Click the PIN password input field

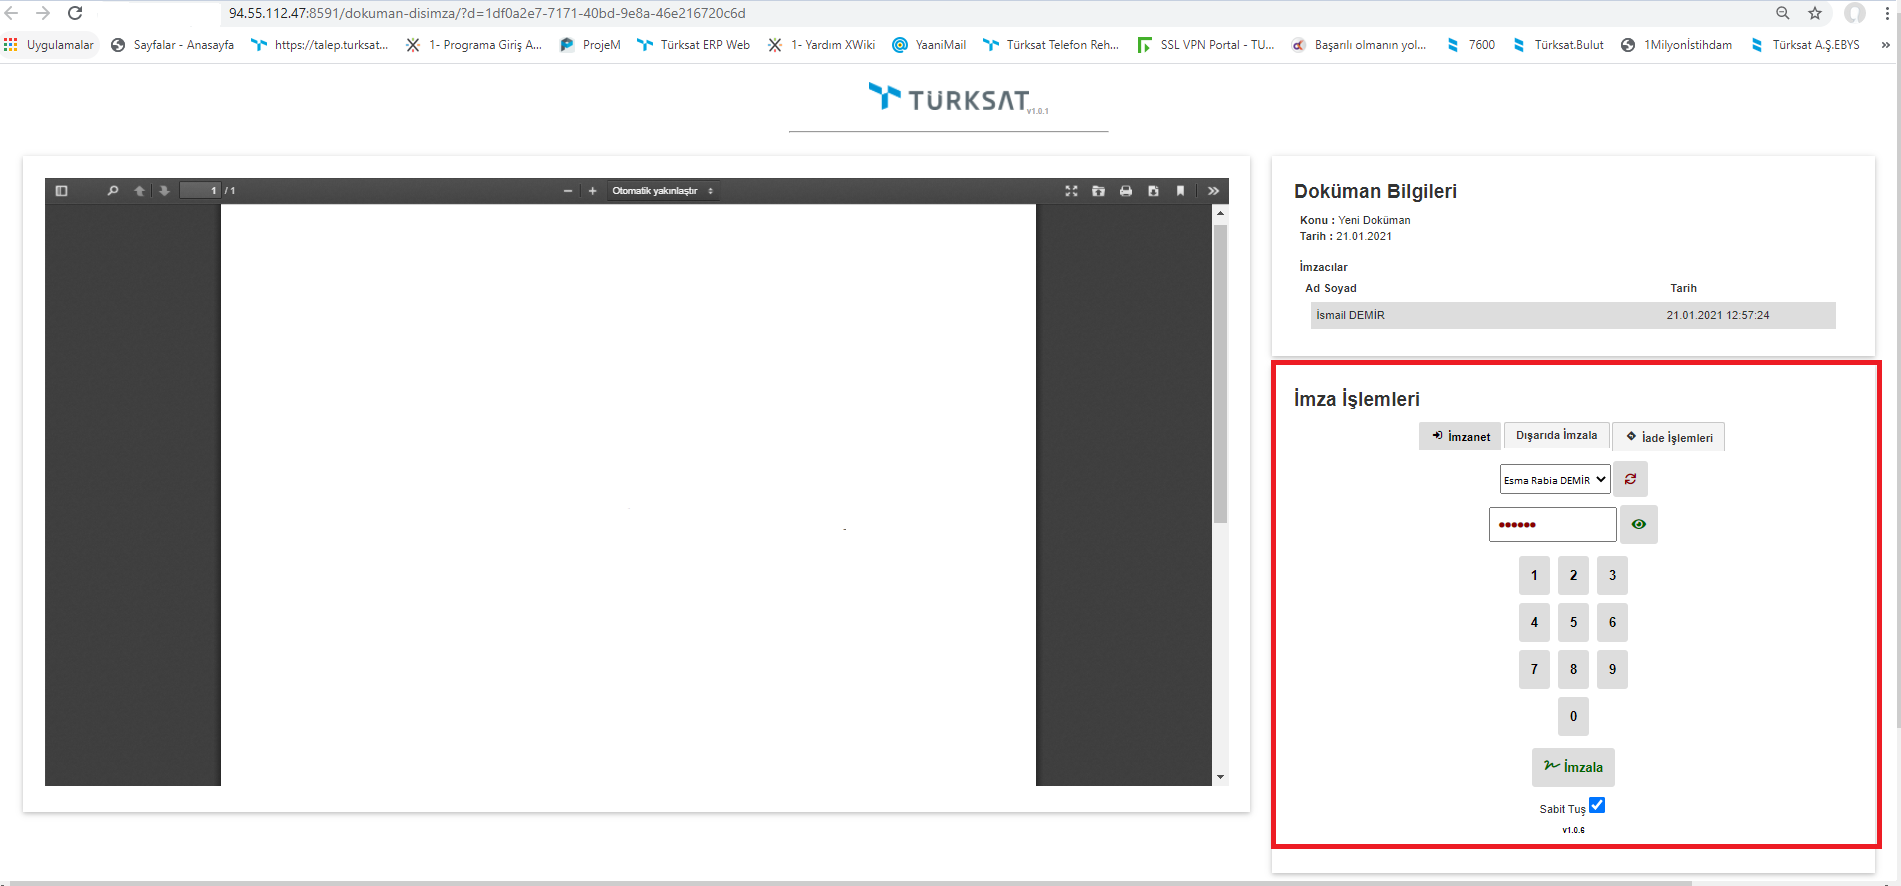1552,524
